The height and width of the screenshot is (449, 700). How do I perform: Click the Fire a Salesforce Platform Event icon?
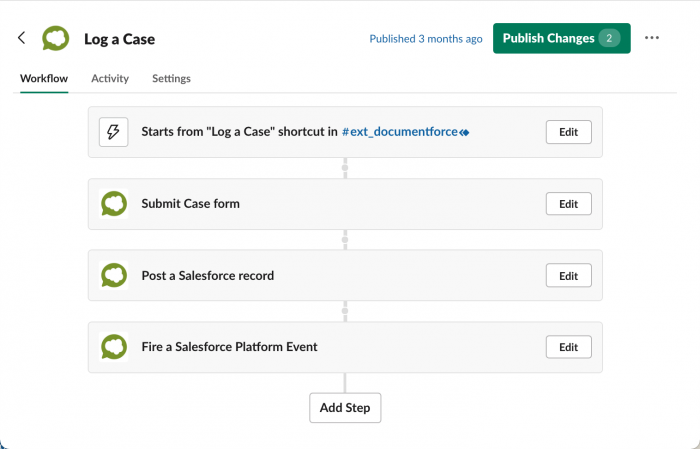point(114,347)
